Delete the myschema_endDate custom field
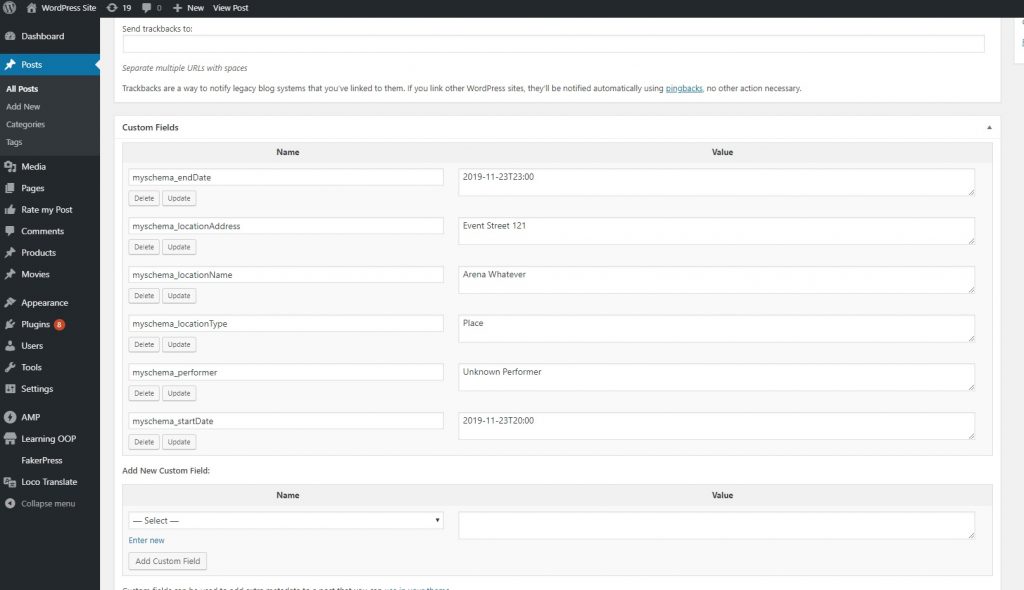Image resolution: width=1024 pixels, height=590 pixels. (x=144, y=199)
